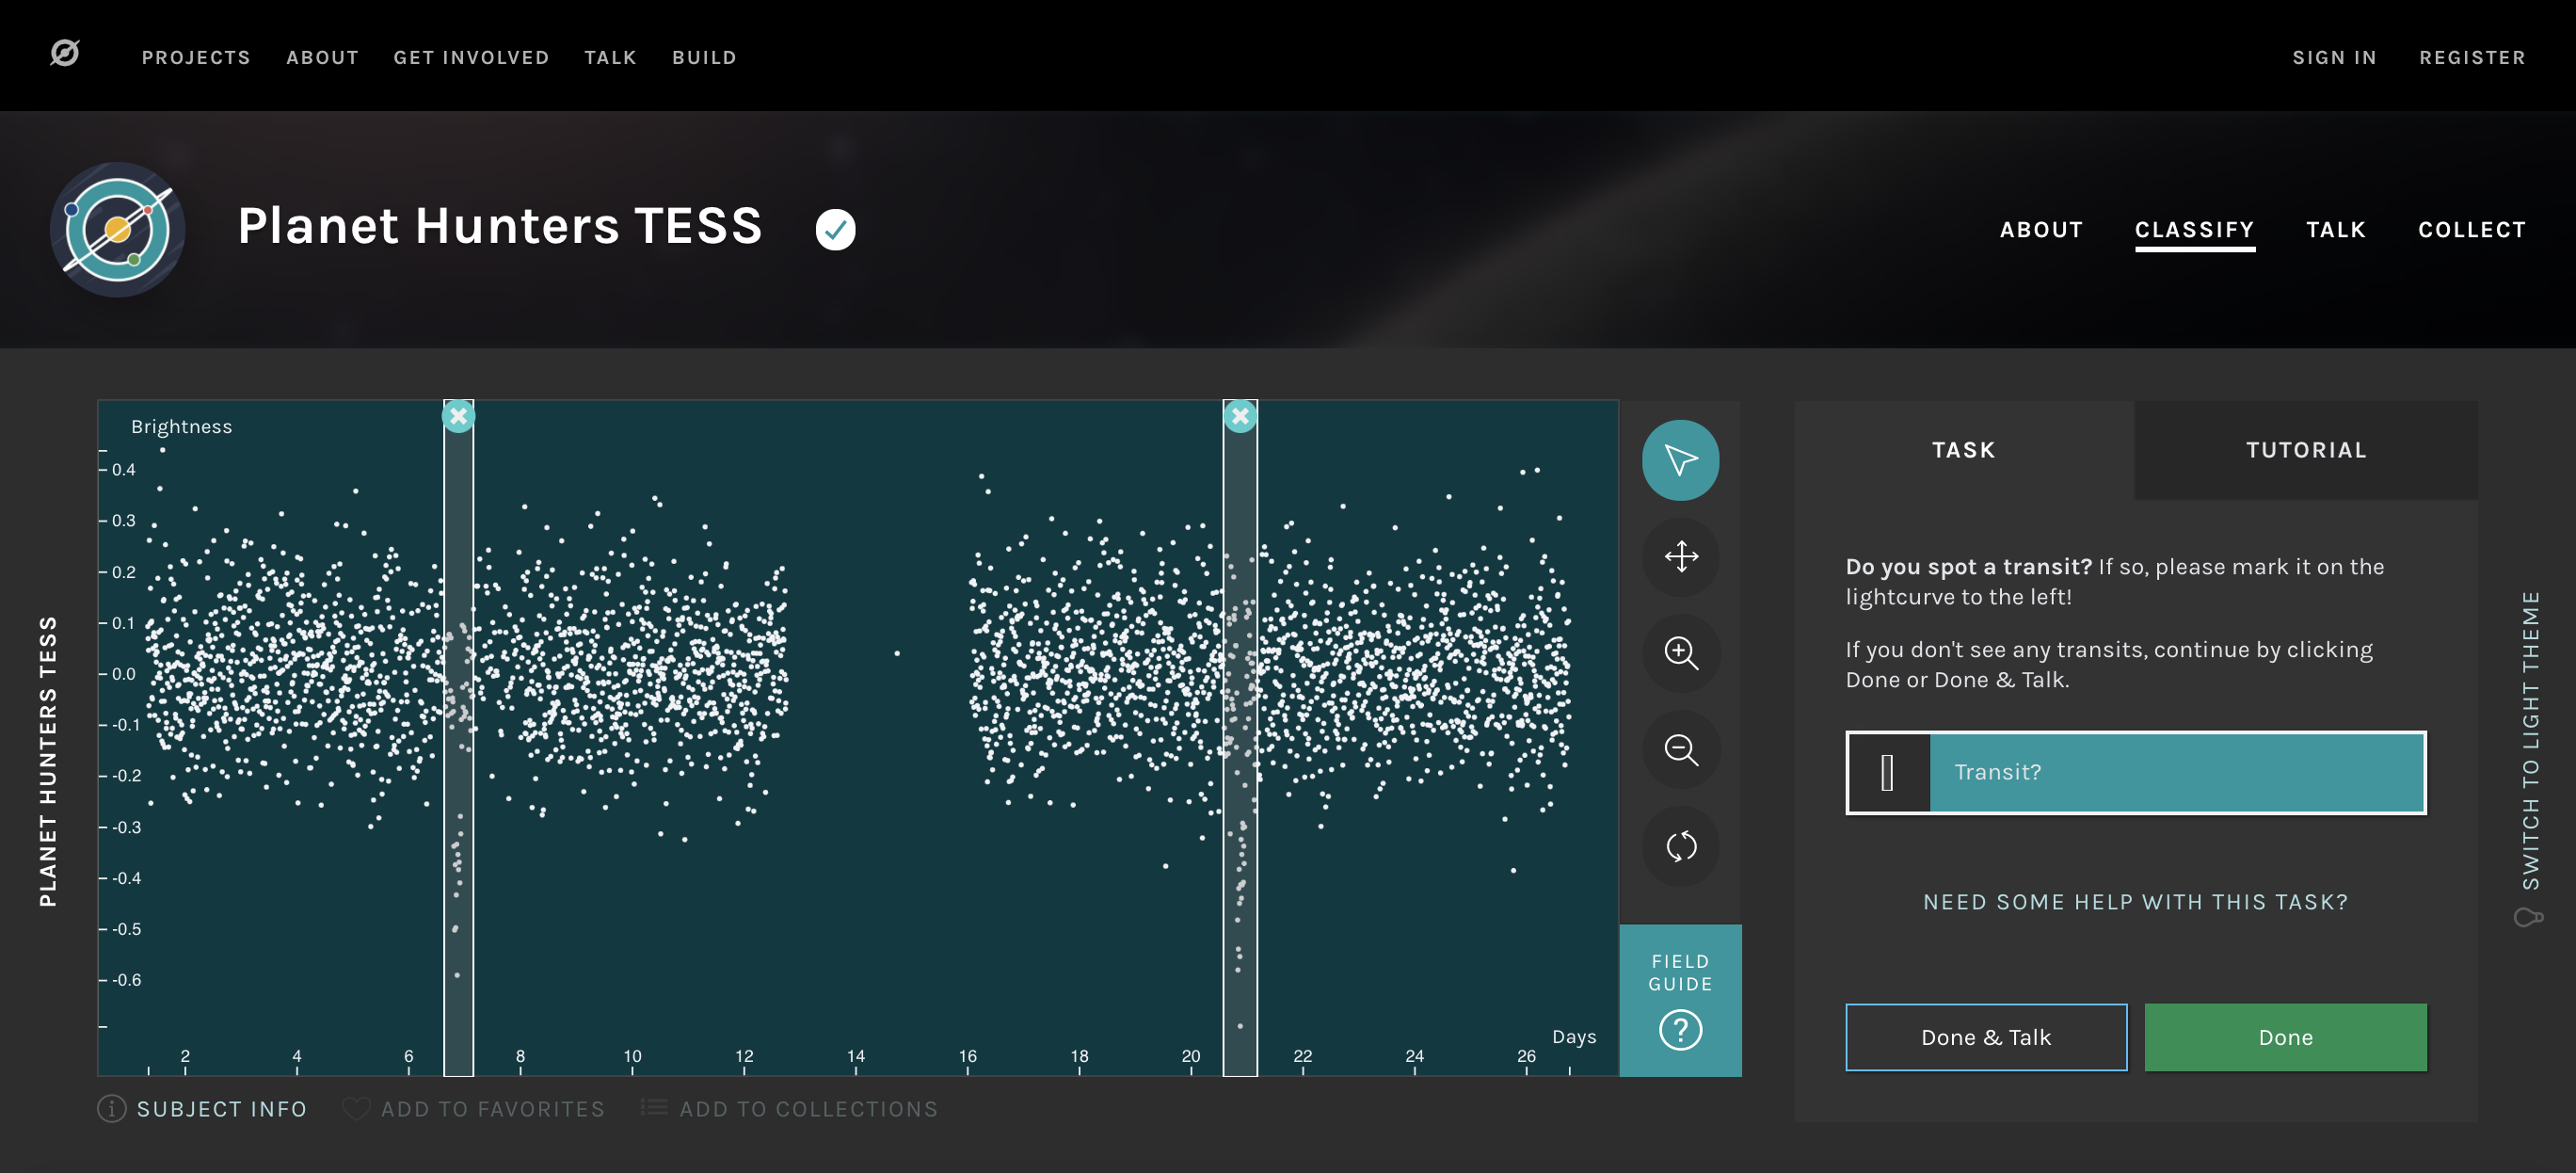Click the green Done button
This screenshot has height=1173, width=2576.
coord(2285,1037)
